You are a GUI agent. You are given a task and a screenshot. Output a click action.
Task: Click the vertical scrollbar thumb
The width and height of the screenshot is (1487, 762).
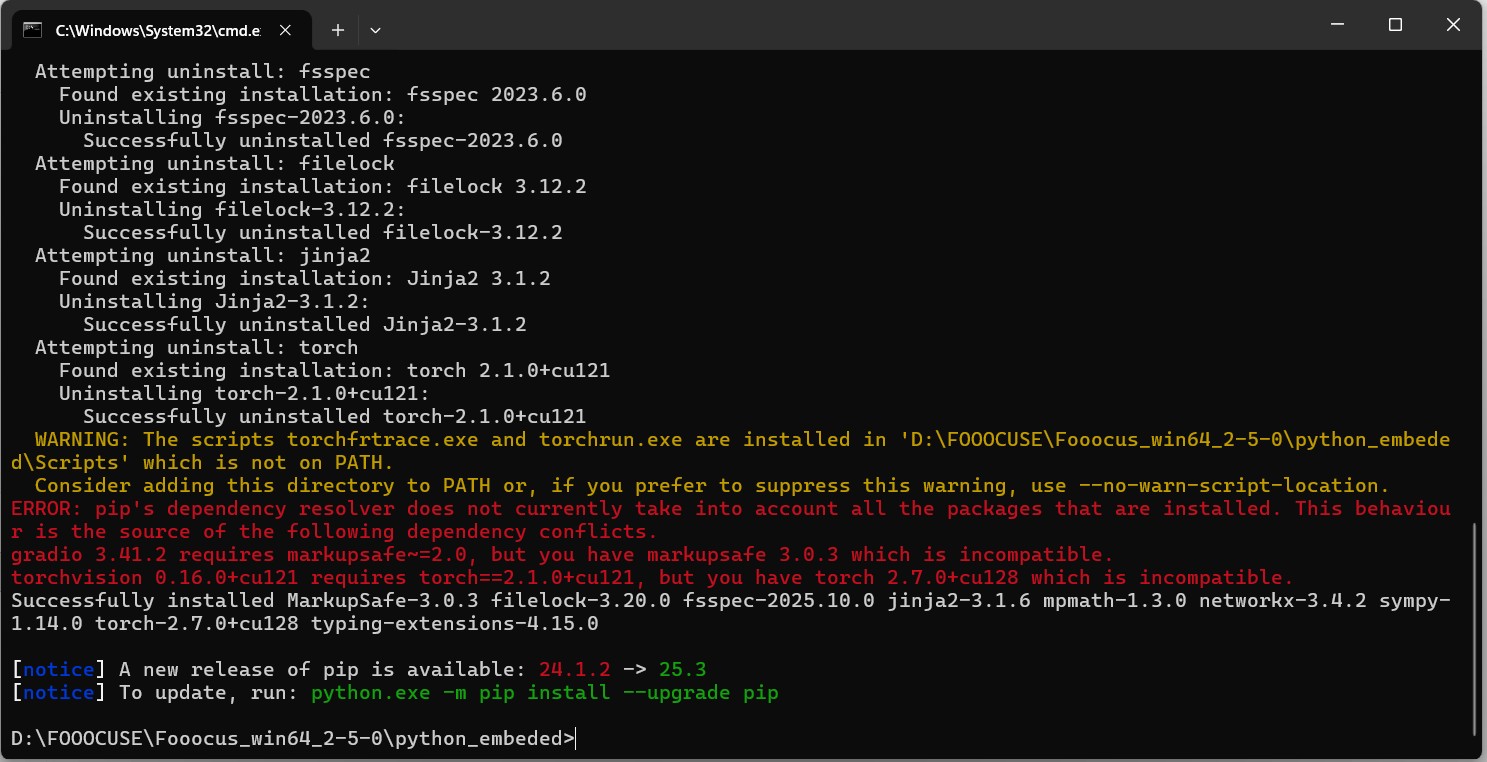pos(1476,630)
